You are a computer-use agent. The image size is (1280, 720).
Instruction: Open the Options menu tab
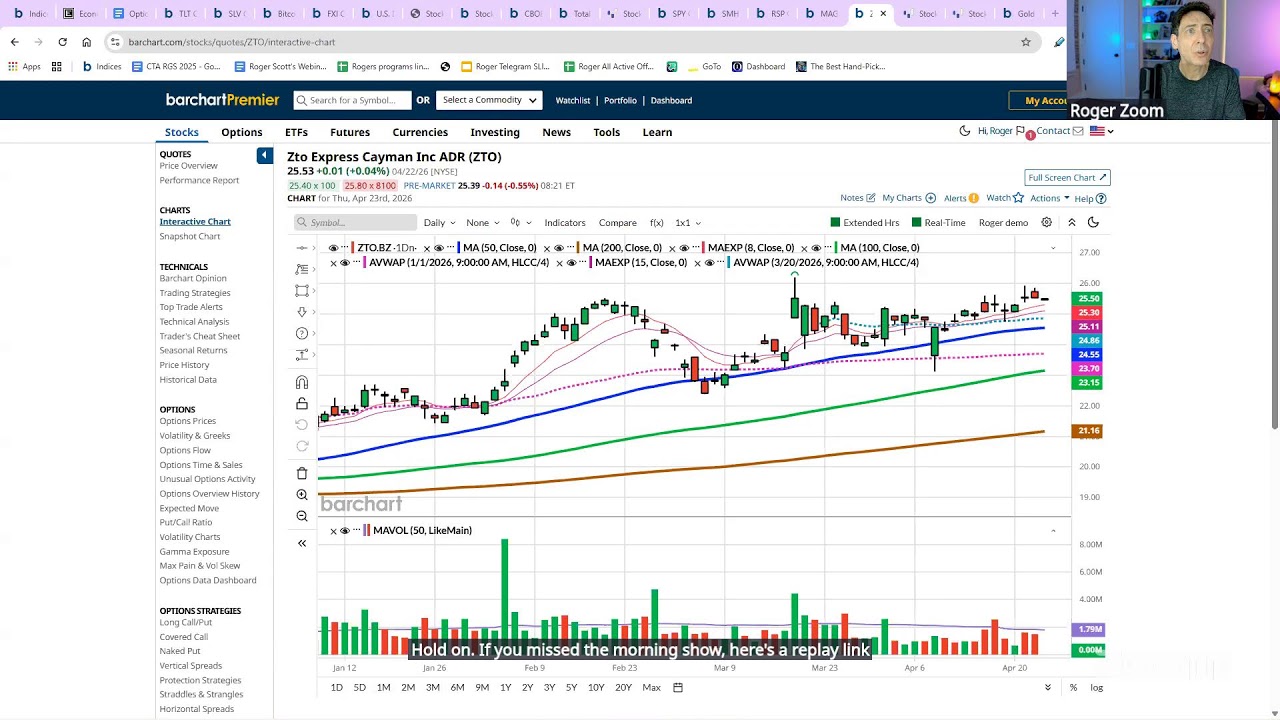(242, 132)
